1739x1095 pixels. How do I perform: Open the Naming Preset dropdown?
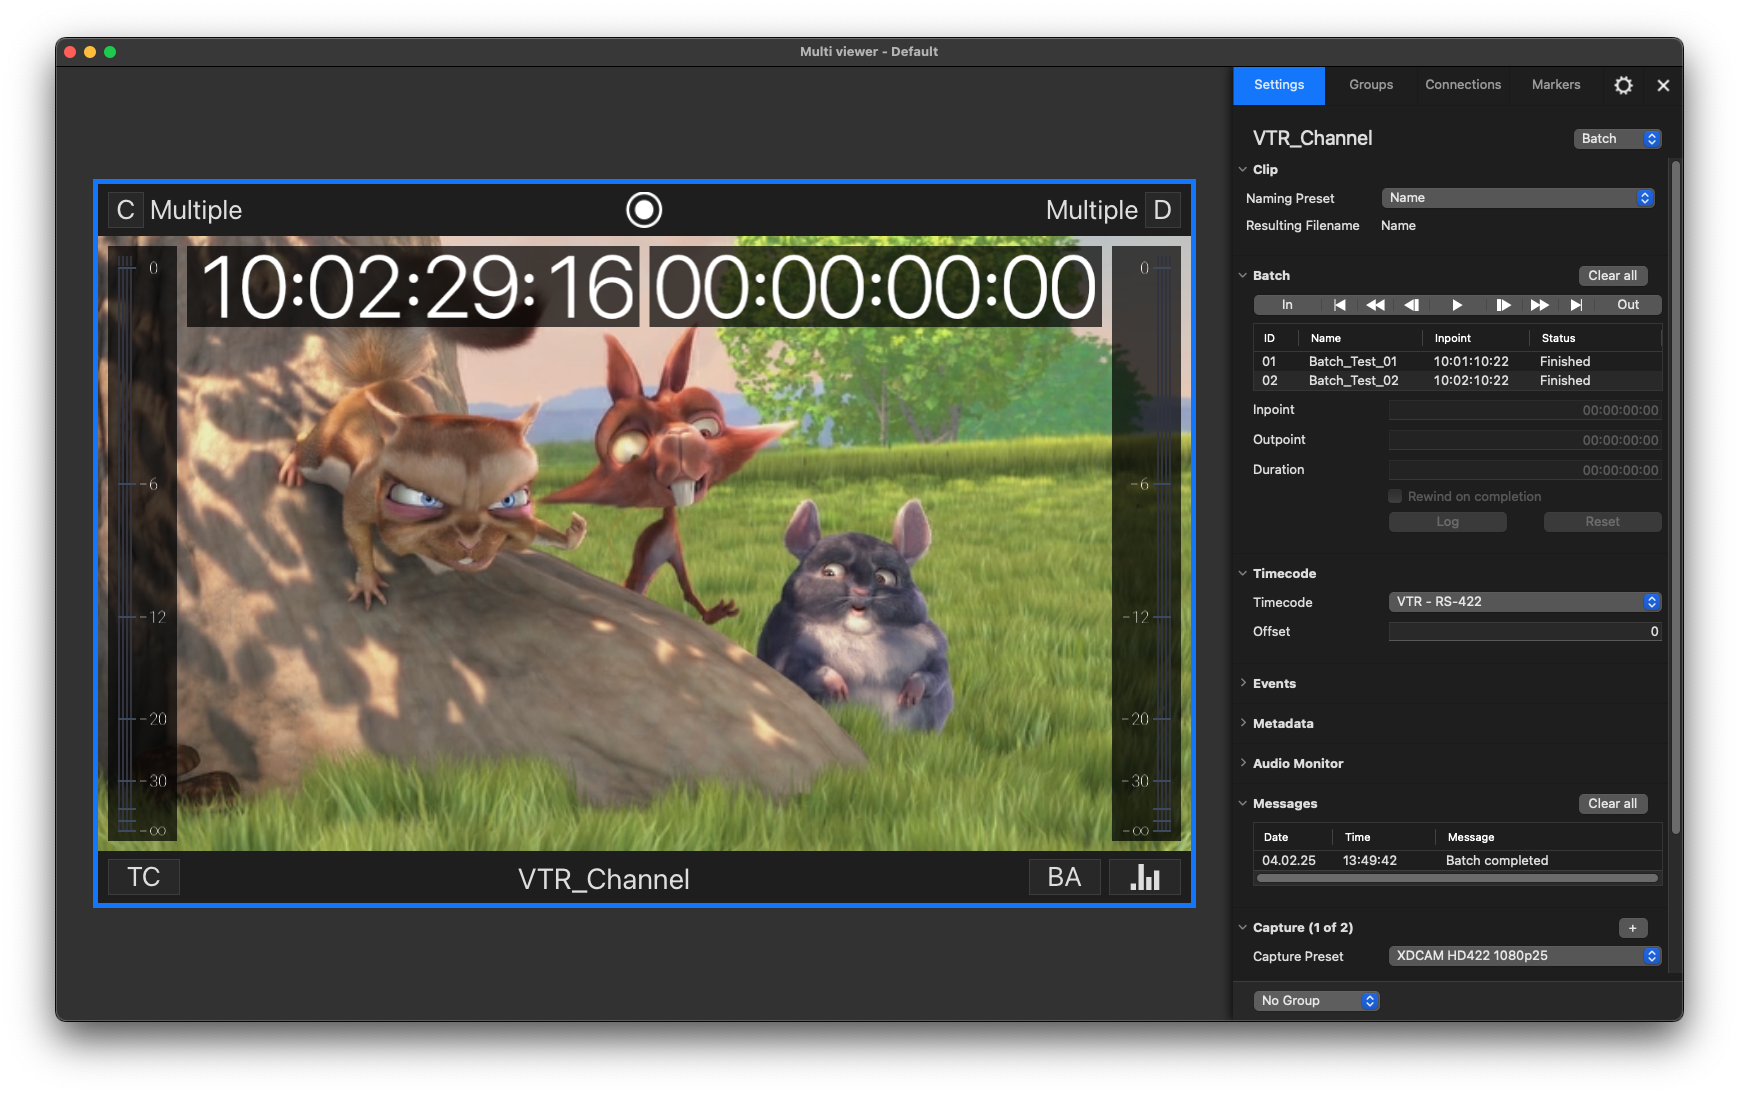click(1518, 198)
